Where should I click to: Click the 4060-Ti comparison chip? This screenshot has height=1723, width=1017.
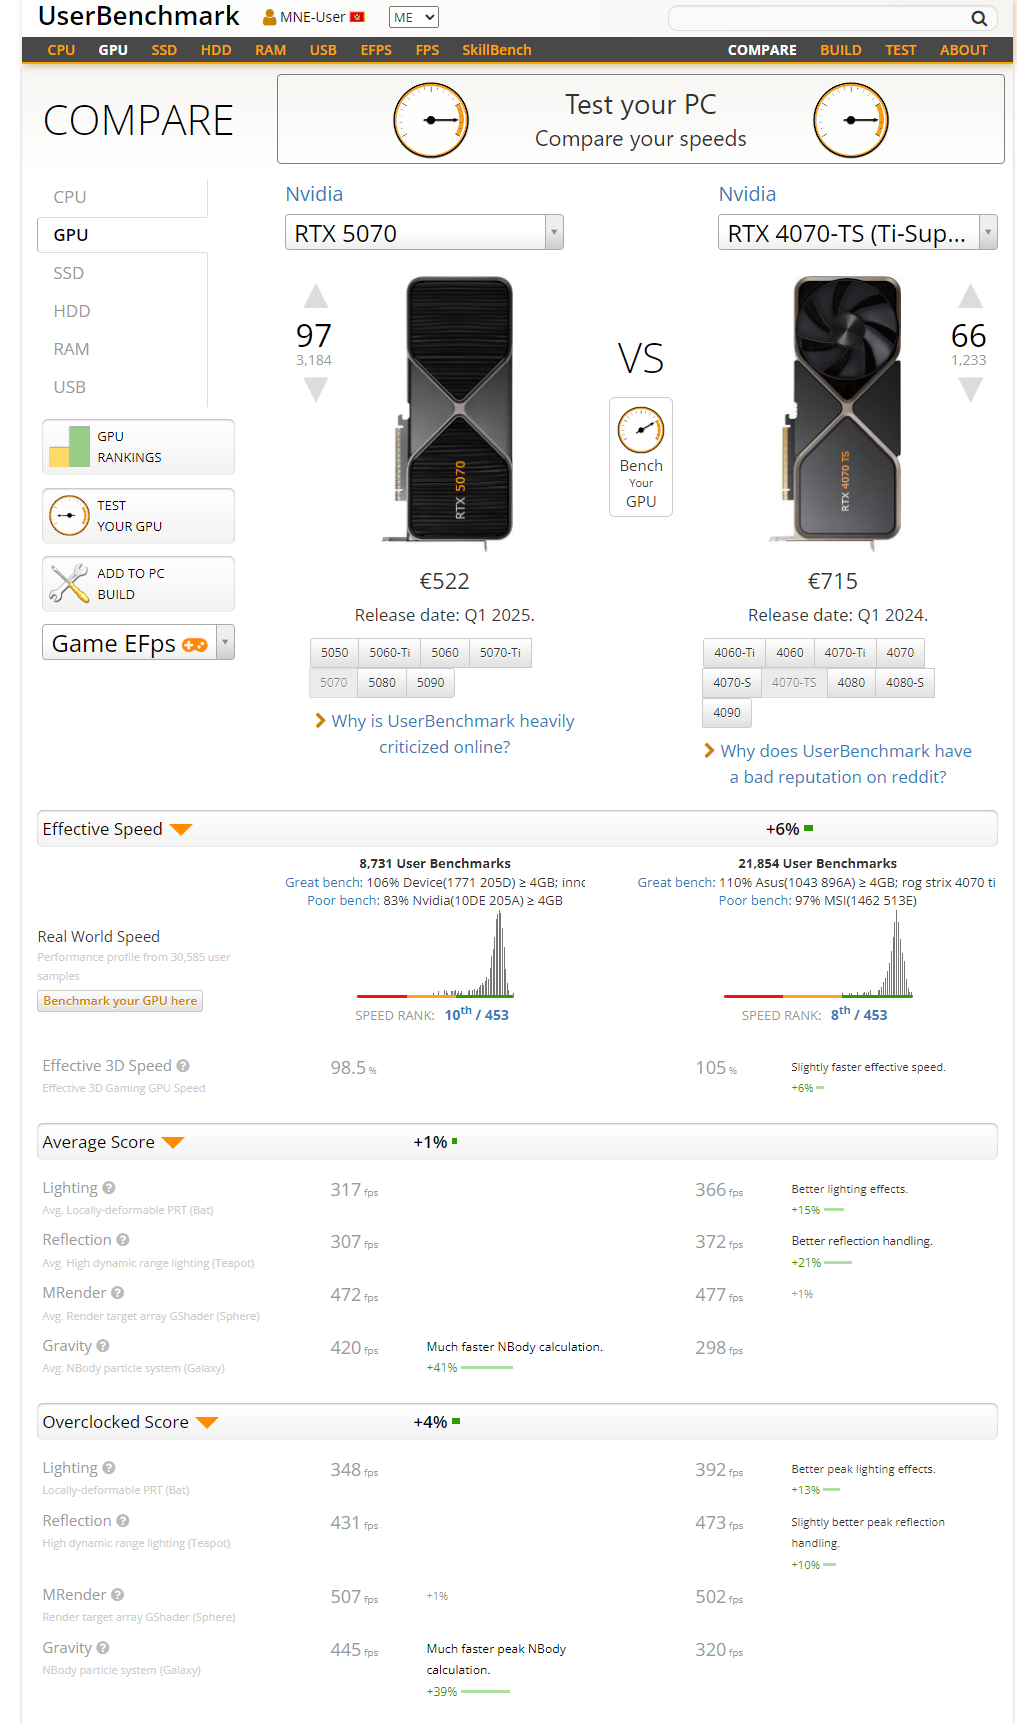click(x=735, y=653)
